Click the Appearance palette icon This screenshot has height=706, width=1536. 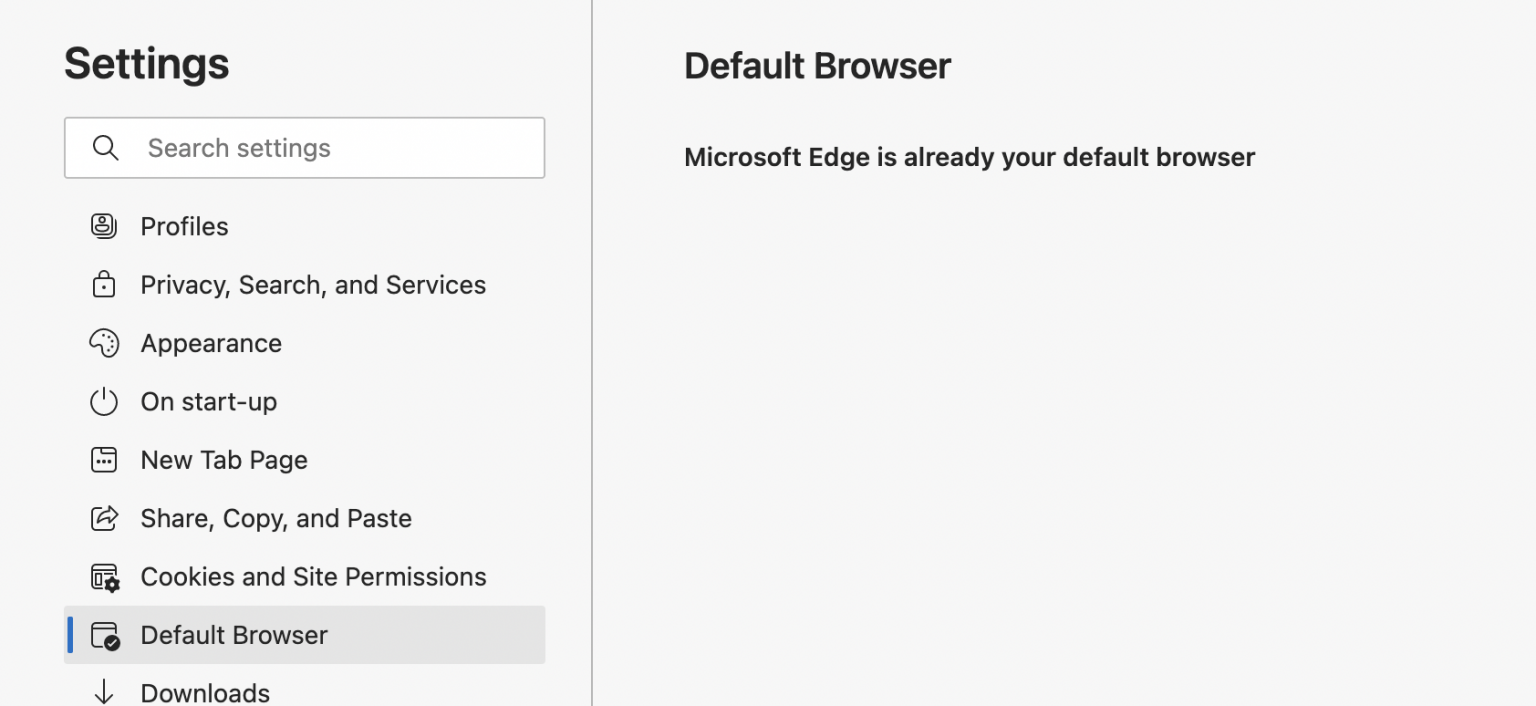click(104, 343)
